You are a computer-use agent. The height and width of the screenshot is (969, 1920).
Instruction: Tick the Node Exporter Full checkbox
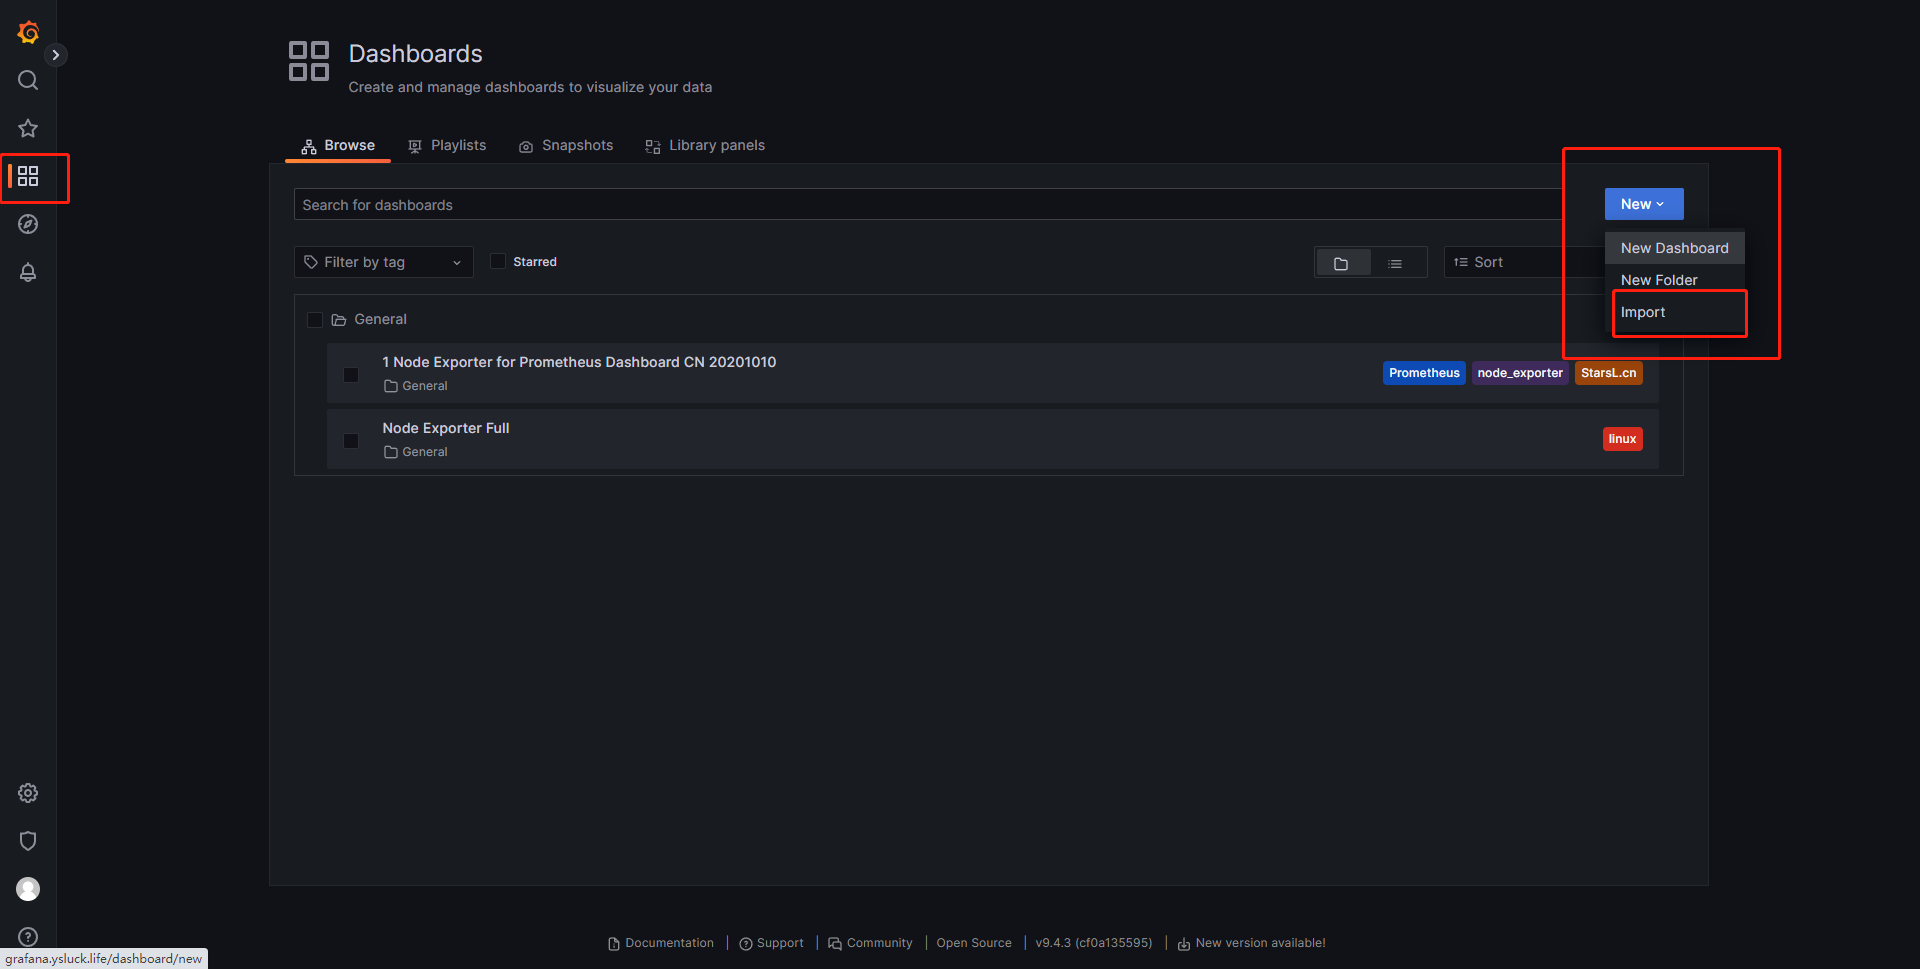[351, 441]
